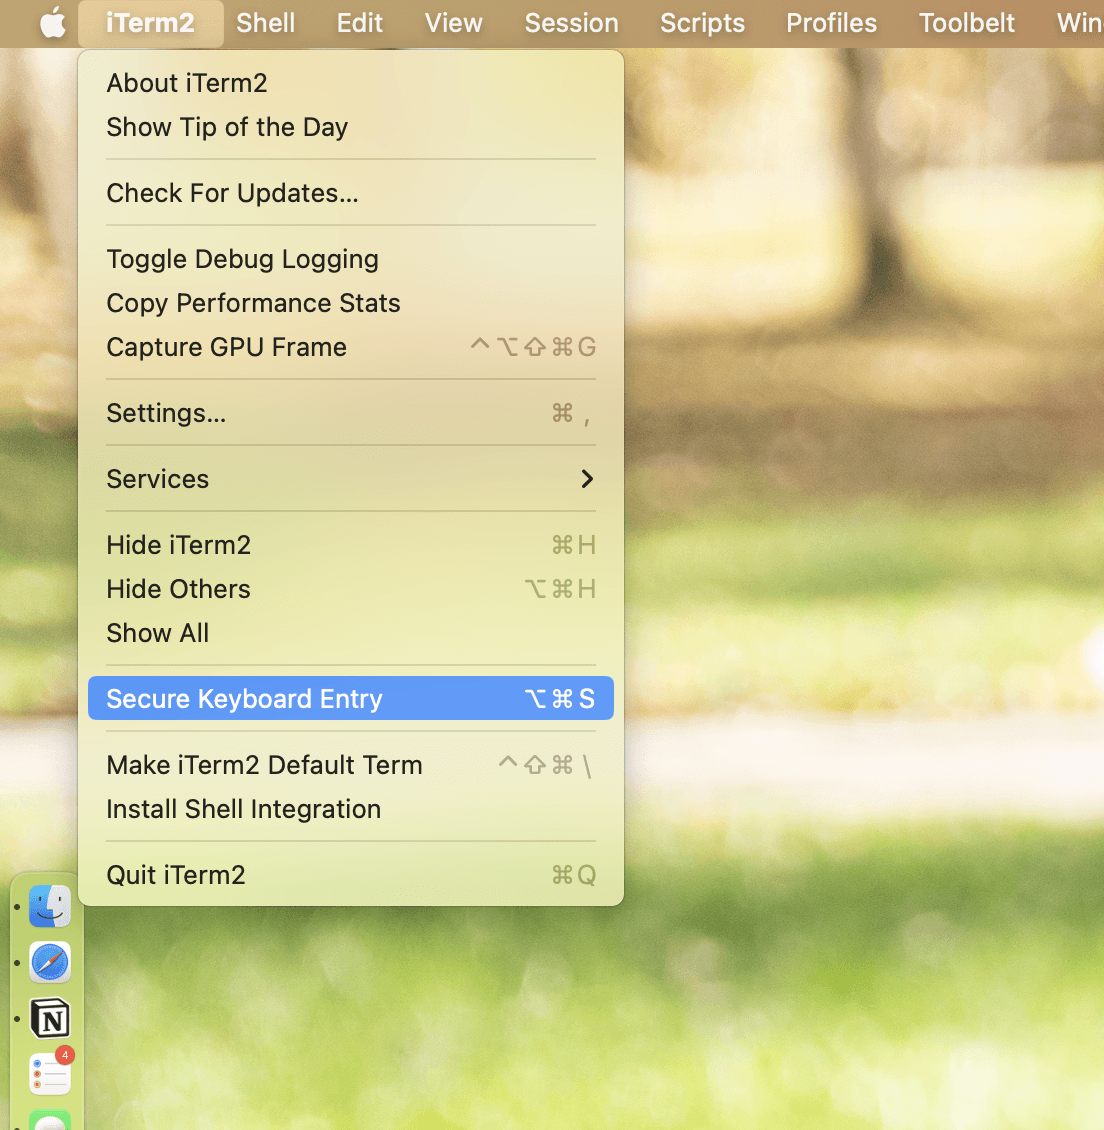1104x1130 pixels.
Task: Open the Apple menu icon
Action: pyautogui.click(x=52, y=23)
